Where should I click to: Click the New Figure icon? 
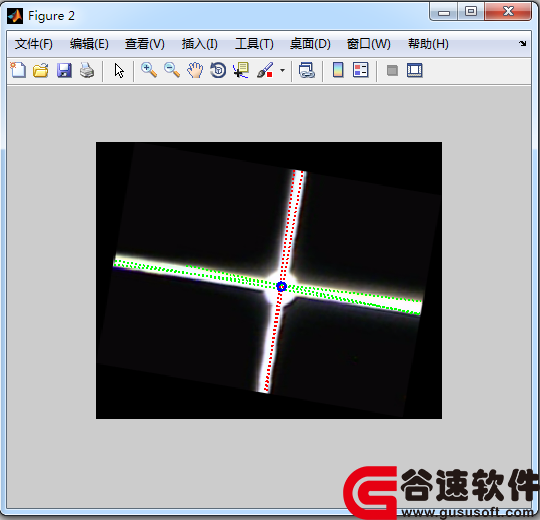(x=18, y=70)
